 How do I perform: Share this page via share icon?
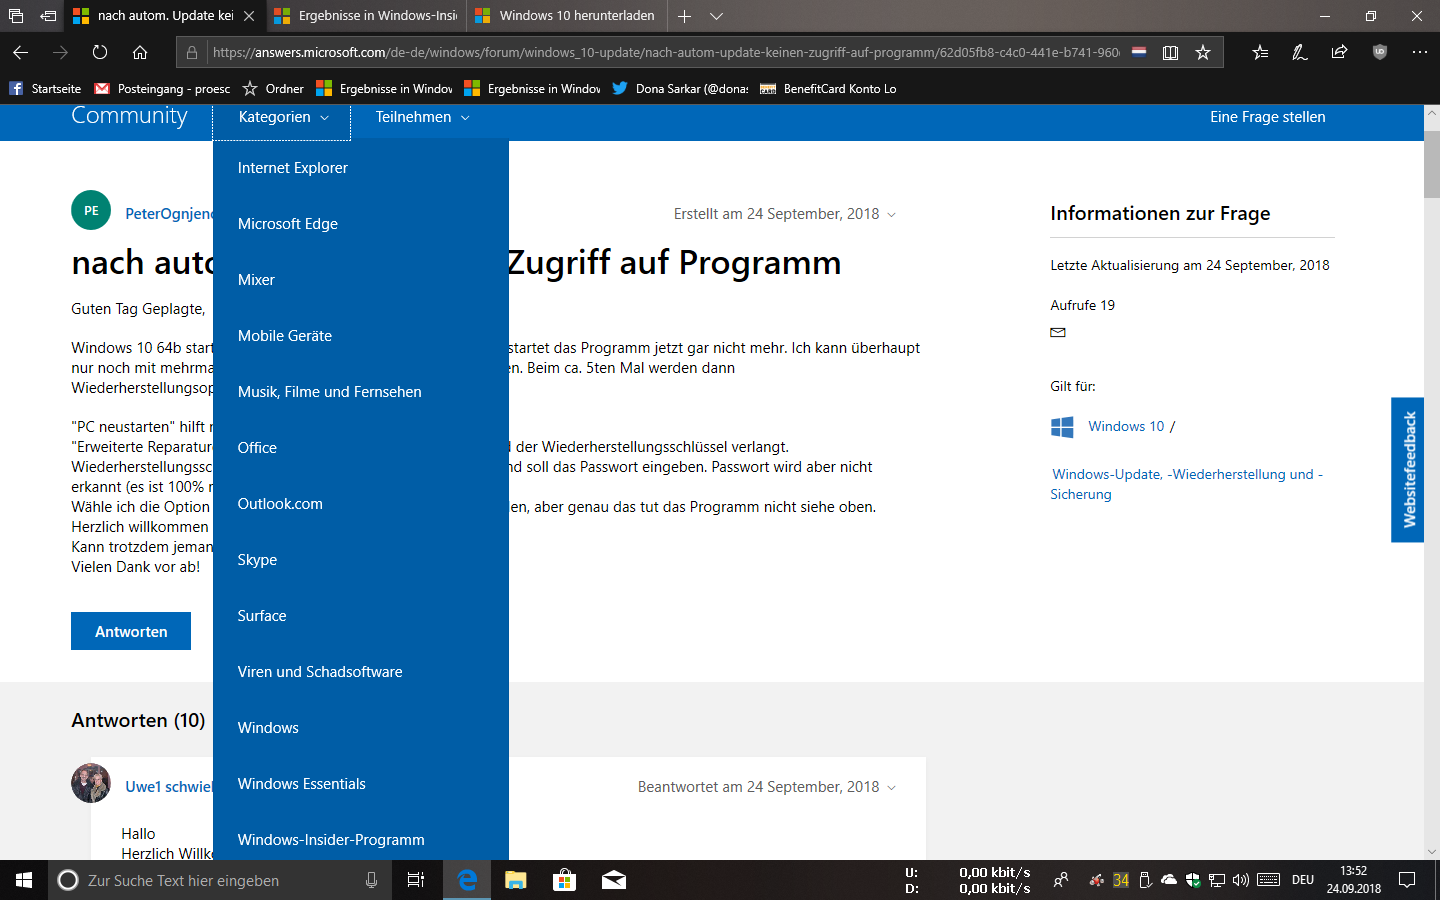[1339, 52]
